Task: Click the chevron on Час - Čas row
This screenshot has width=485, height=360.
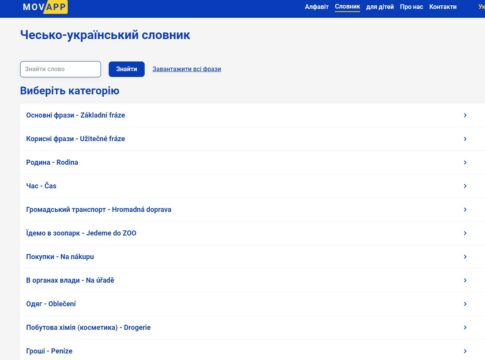Action: pos(465,186)
